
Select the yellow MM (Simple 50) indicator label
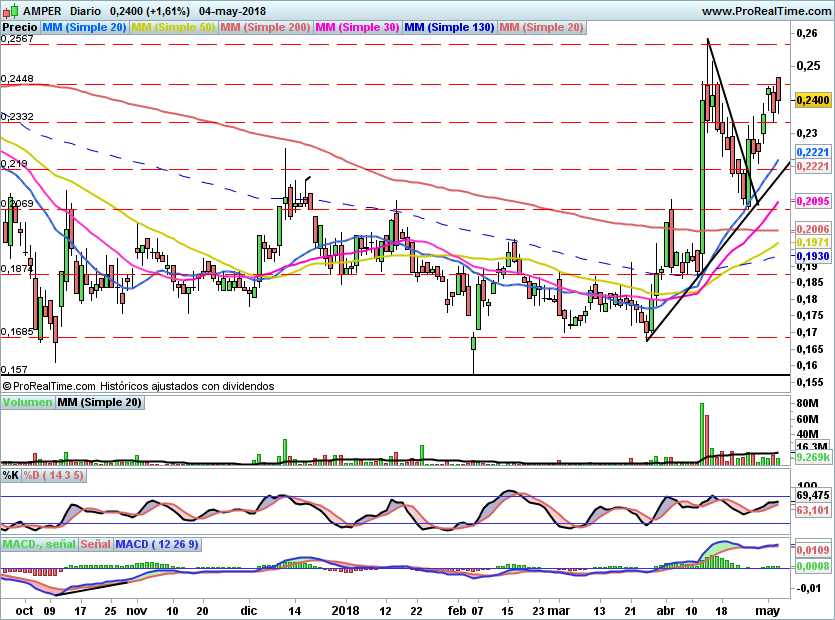173,28
